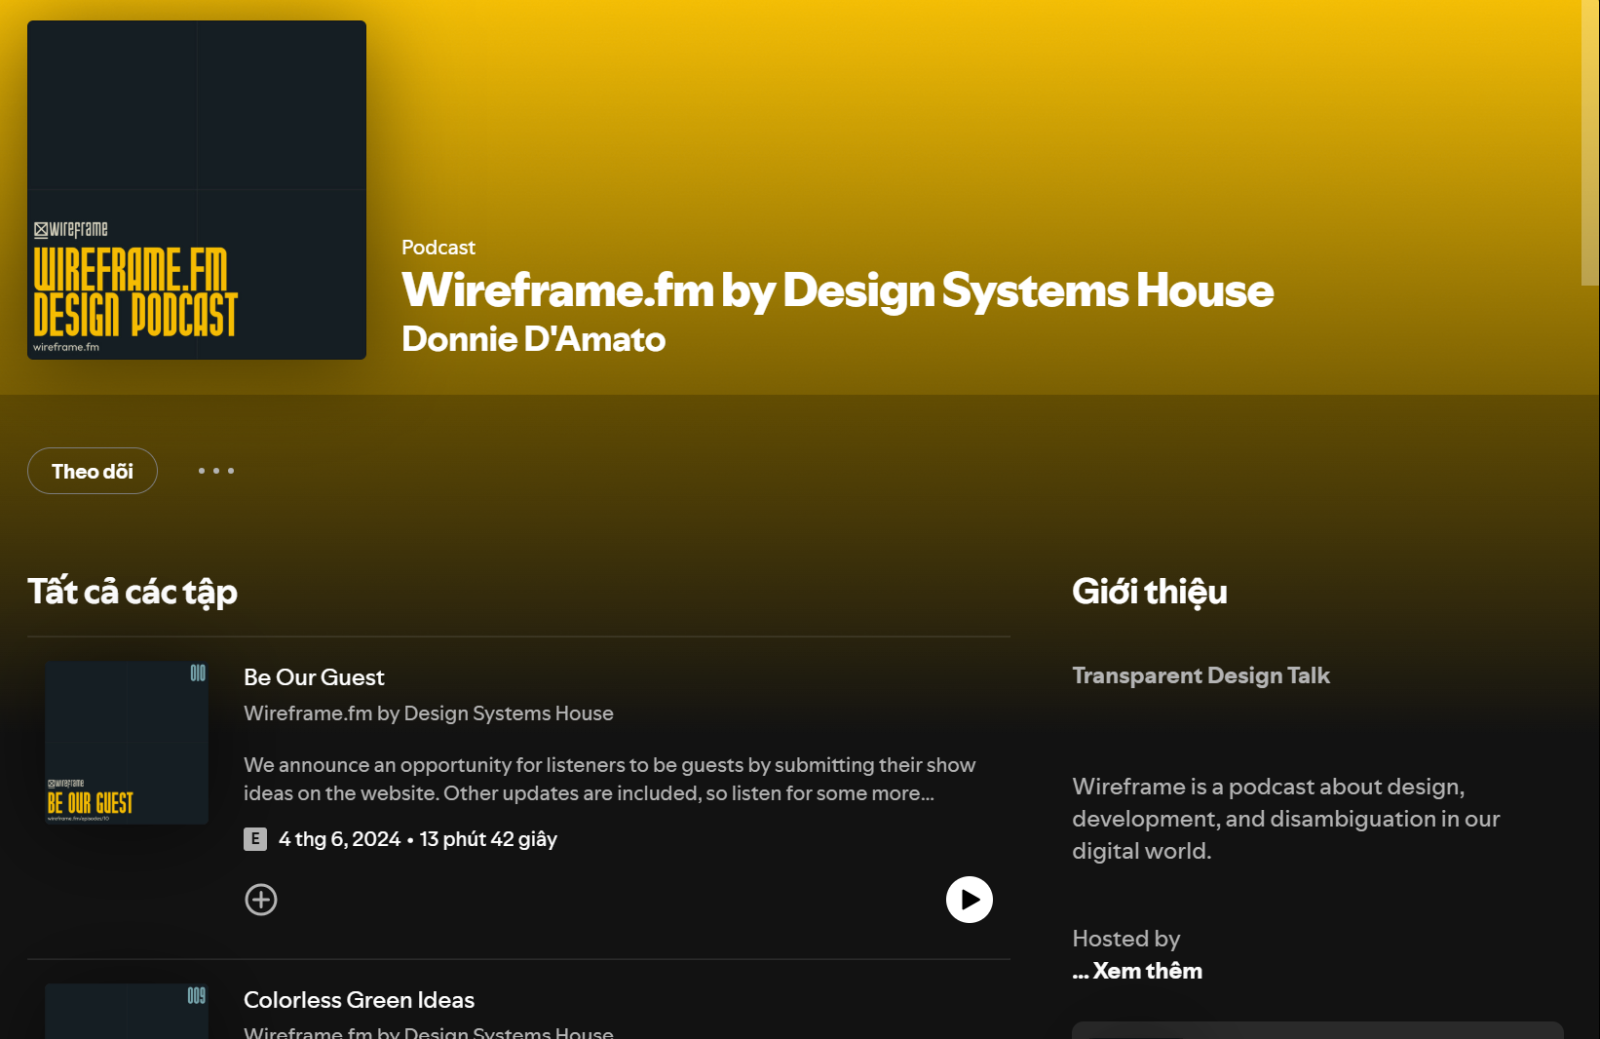Click the date 4 thg 6, 2024
The height and width of the screenshot is (1039, 1600).
[340, 839]
